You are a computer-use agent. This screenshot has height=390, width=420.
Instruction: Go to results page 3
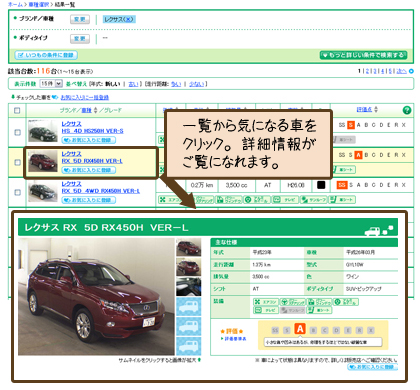point(375,71)
